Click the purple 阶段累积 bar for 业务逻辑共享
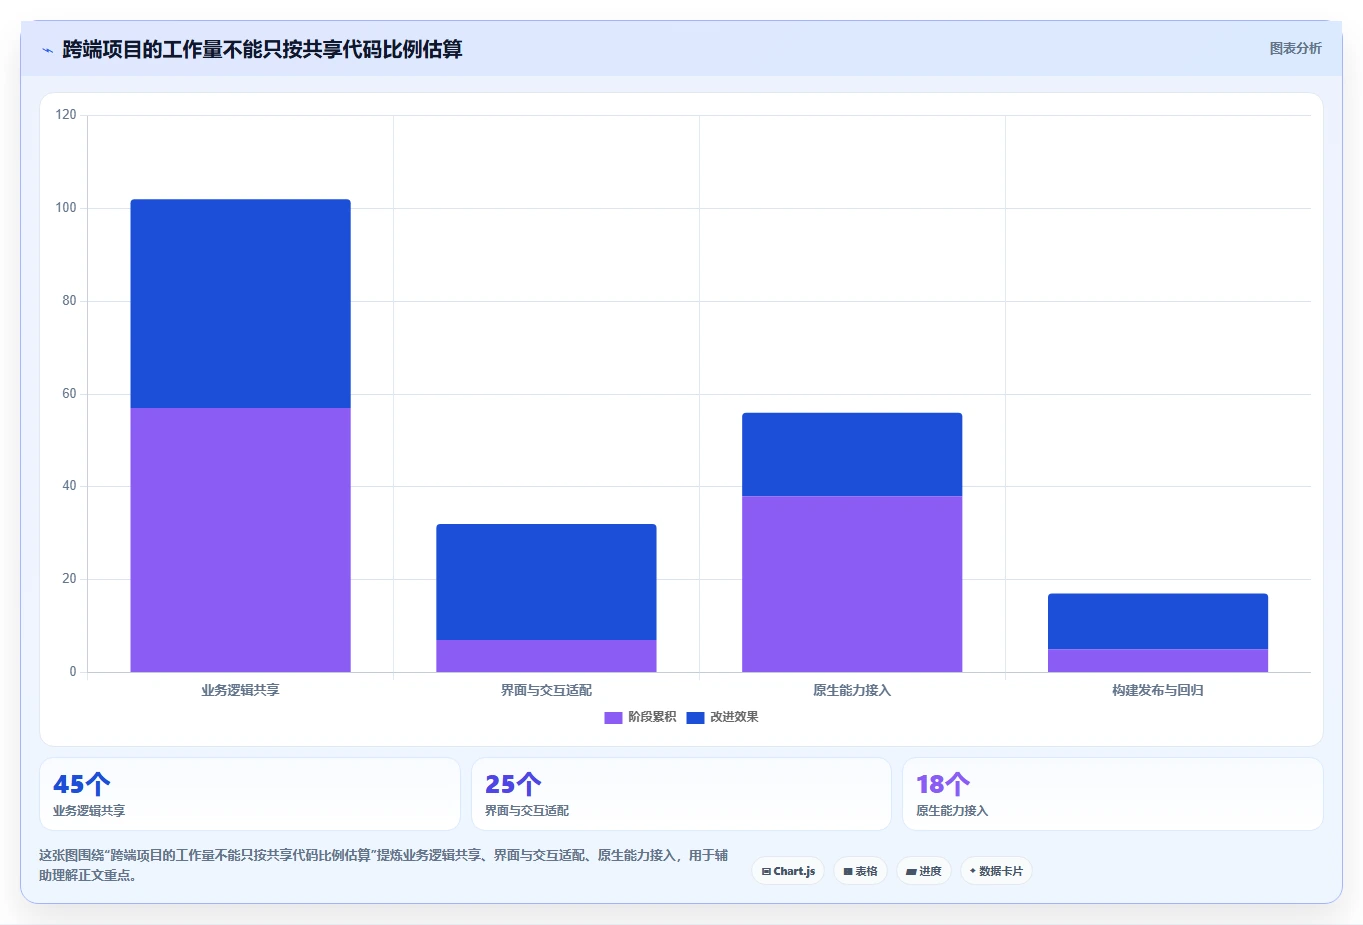 click(x=240, y=540)
